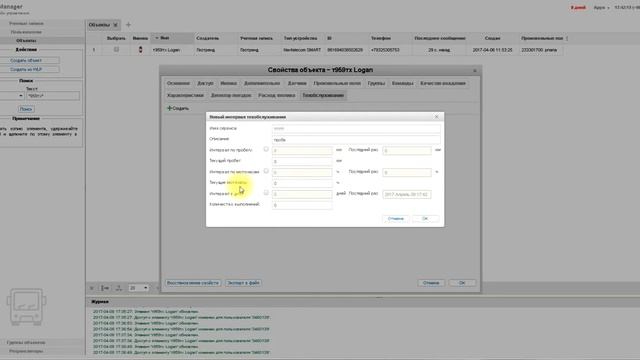Select the Техобслуживание tab
The width and height of the screenshot is (640, 360).
click(x=323, y=96)
